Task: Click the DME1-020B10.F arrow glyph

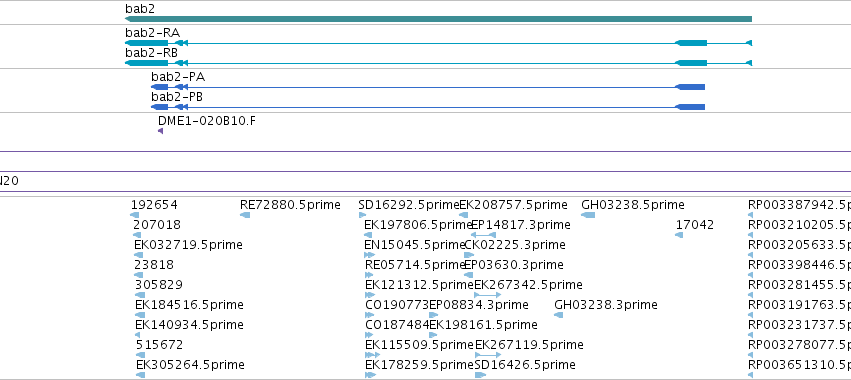Action: pos(161,131)
